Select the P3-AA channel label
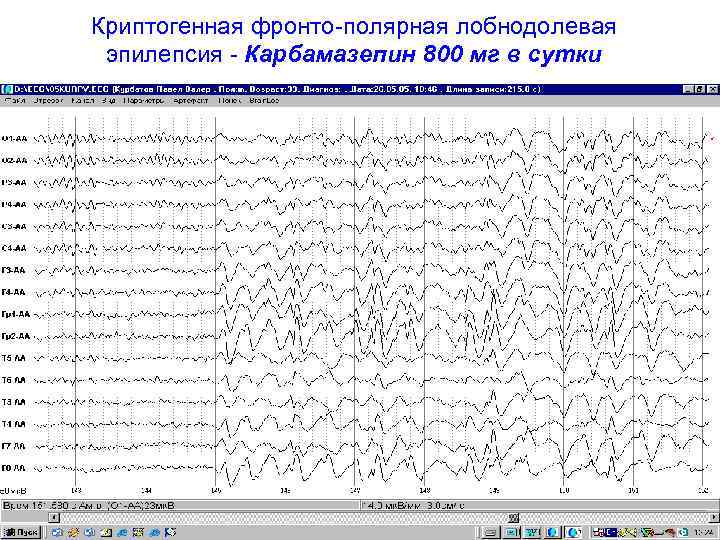This screenshot has height=540, width=720. click(14, 183)
